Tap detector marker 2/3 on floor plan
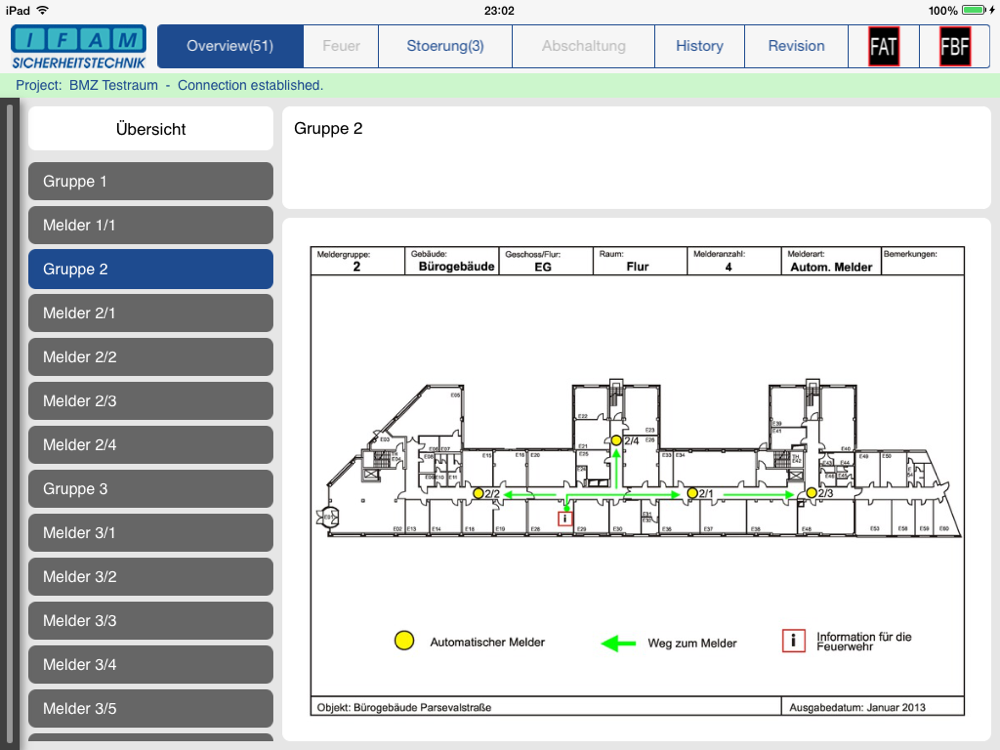 (811, 494)
